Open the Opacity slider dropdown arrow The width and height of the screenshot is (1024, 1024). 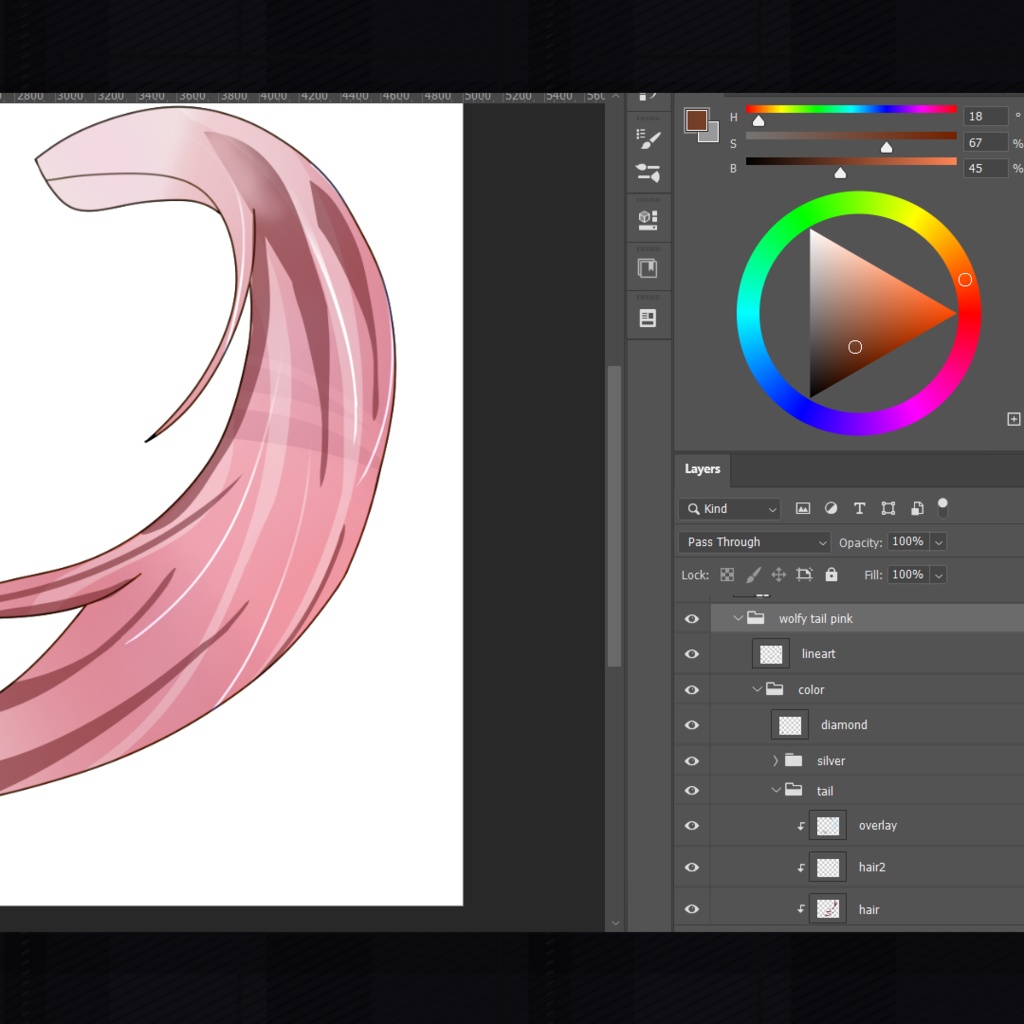[x=938, y=542]
